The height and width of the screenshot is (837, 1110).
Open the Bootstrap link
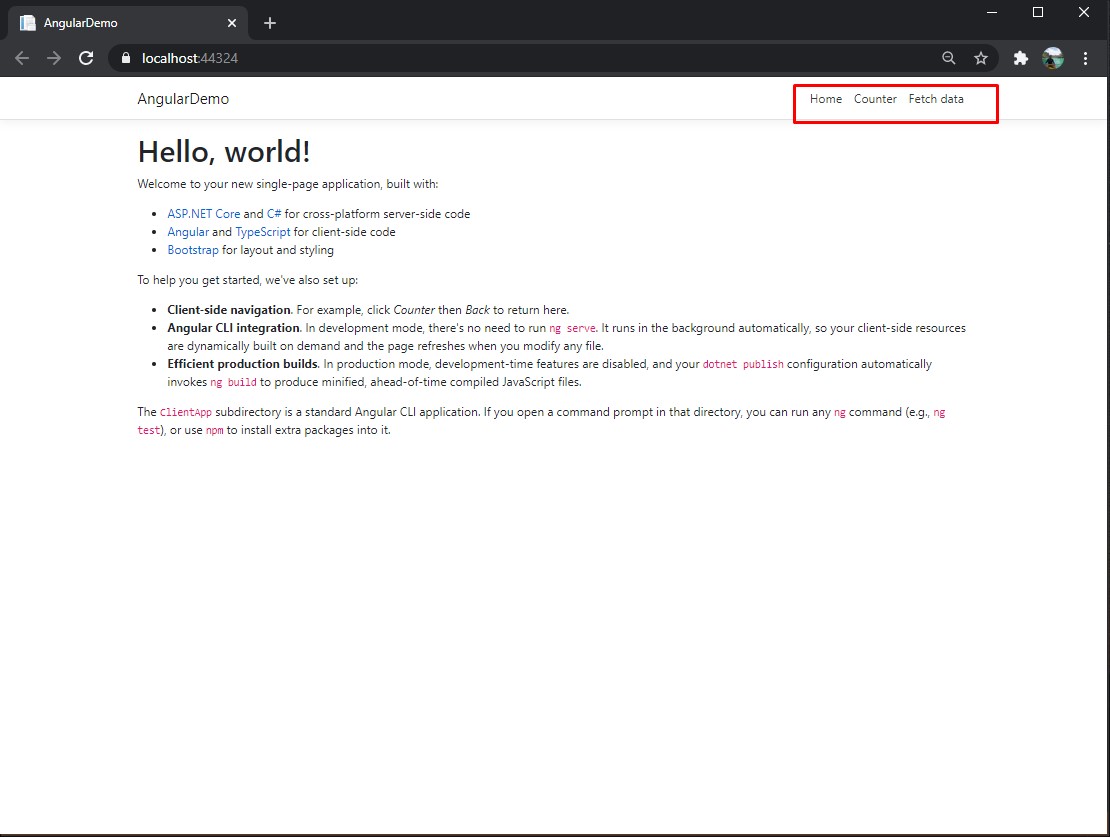(x=193, y=250)
